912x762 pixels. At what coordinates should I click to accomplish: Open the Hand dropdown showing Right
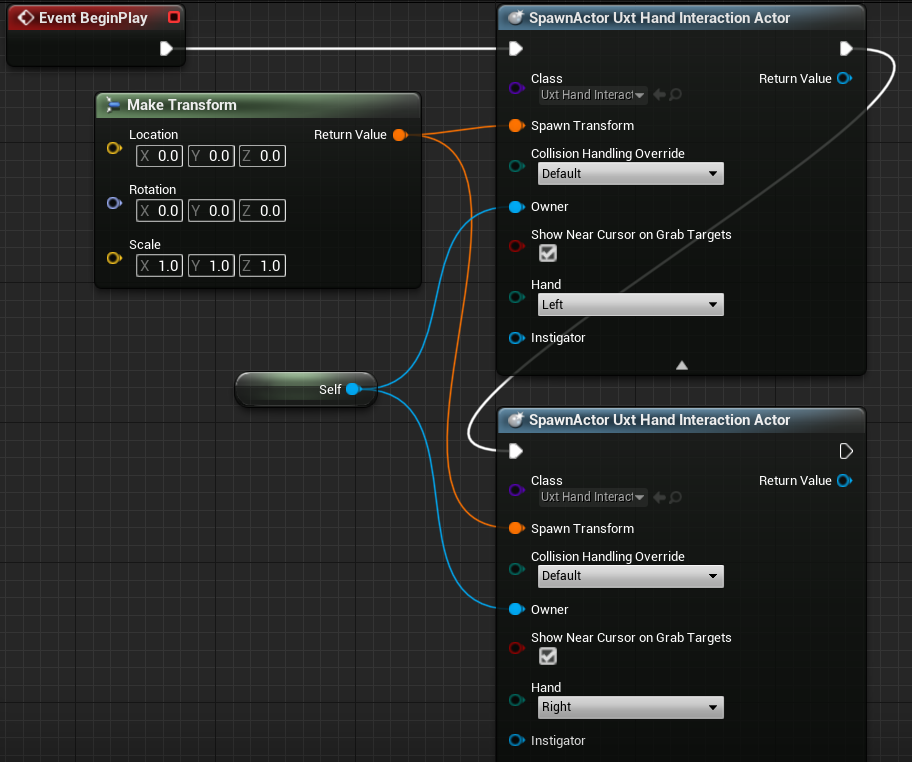(630, 707)
